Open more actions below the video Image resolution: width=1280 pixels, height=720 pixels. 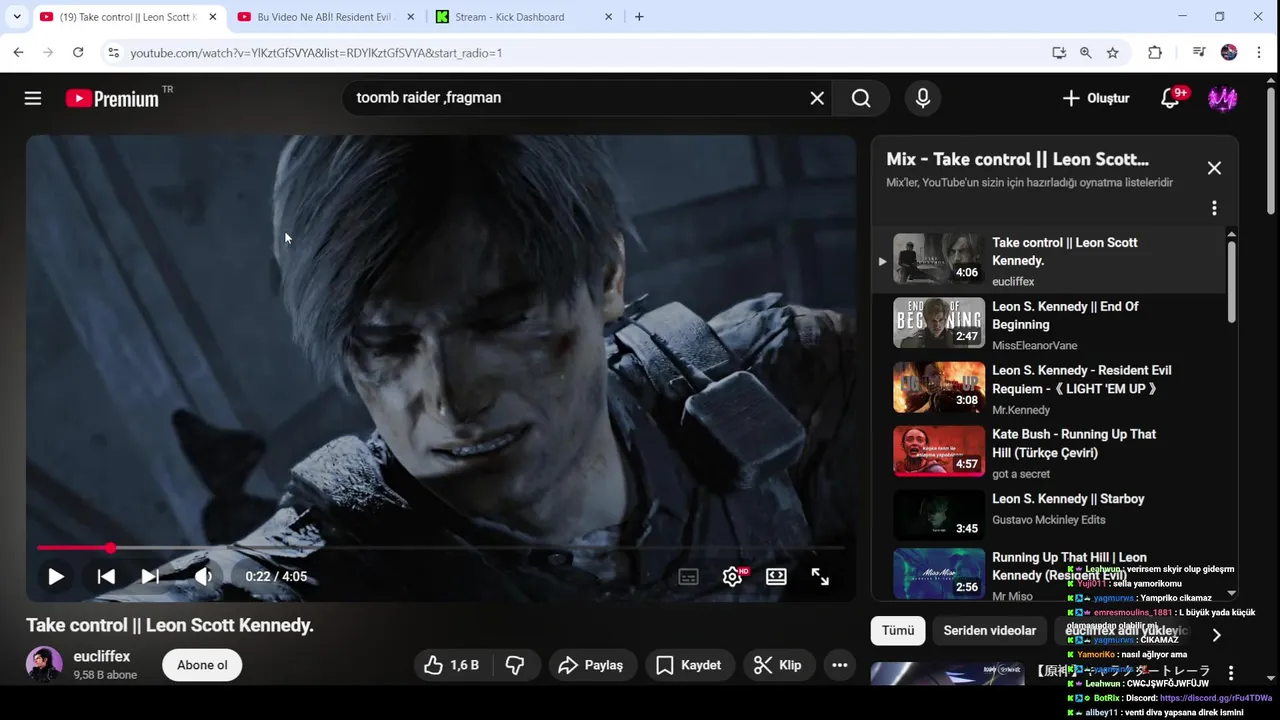(x=840, y=665)
